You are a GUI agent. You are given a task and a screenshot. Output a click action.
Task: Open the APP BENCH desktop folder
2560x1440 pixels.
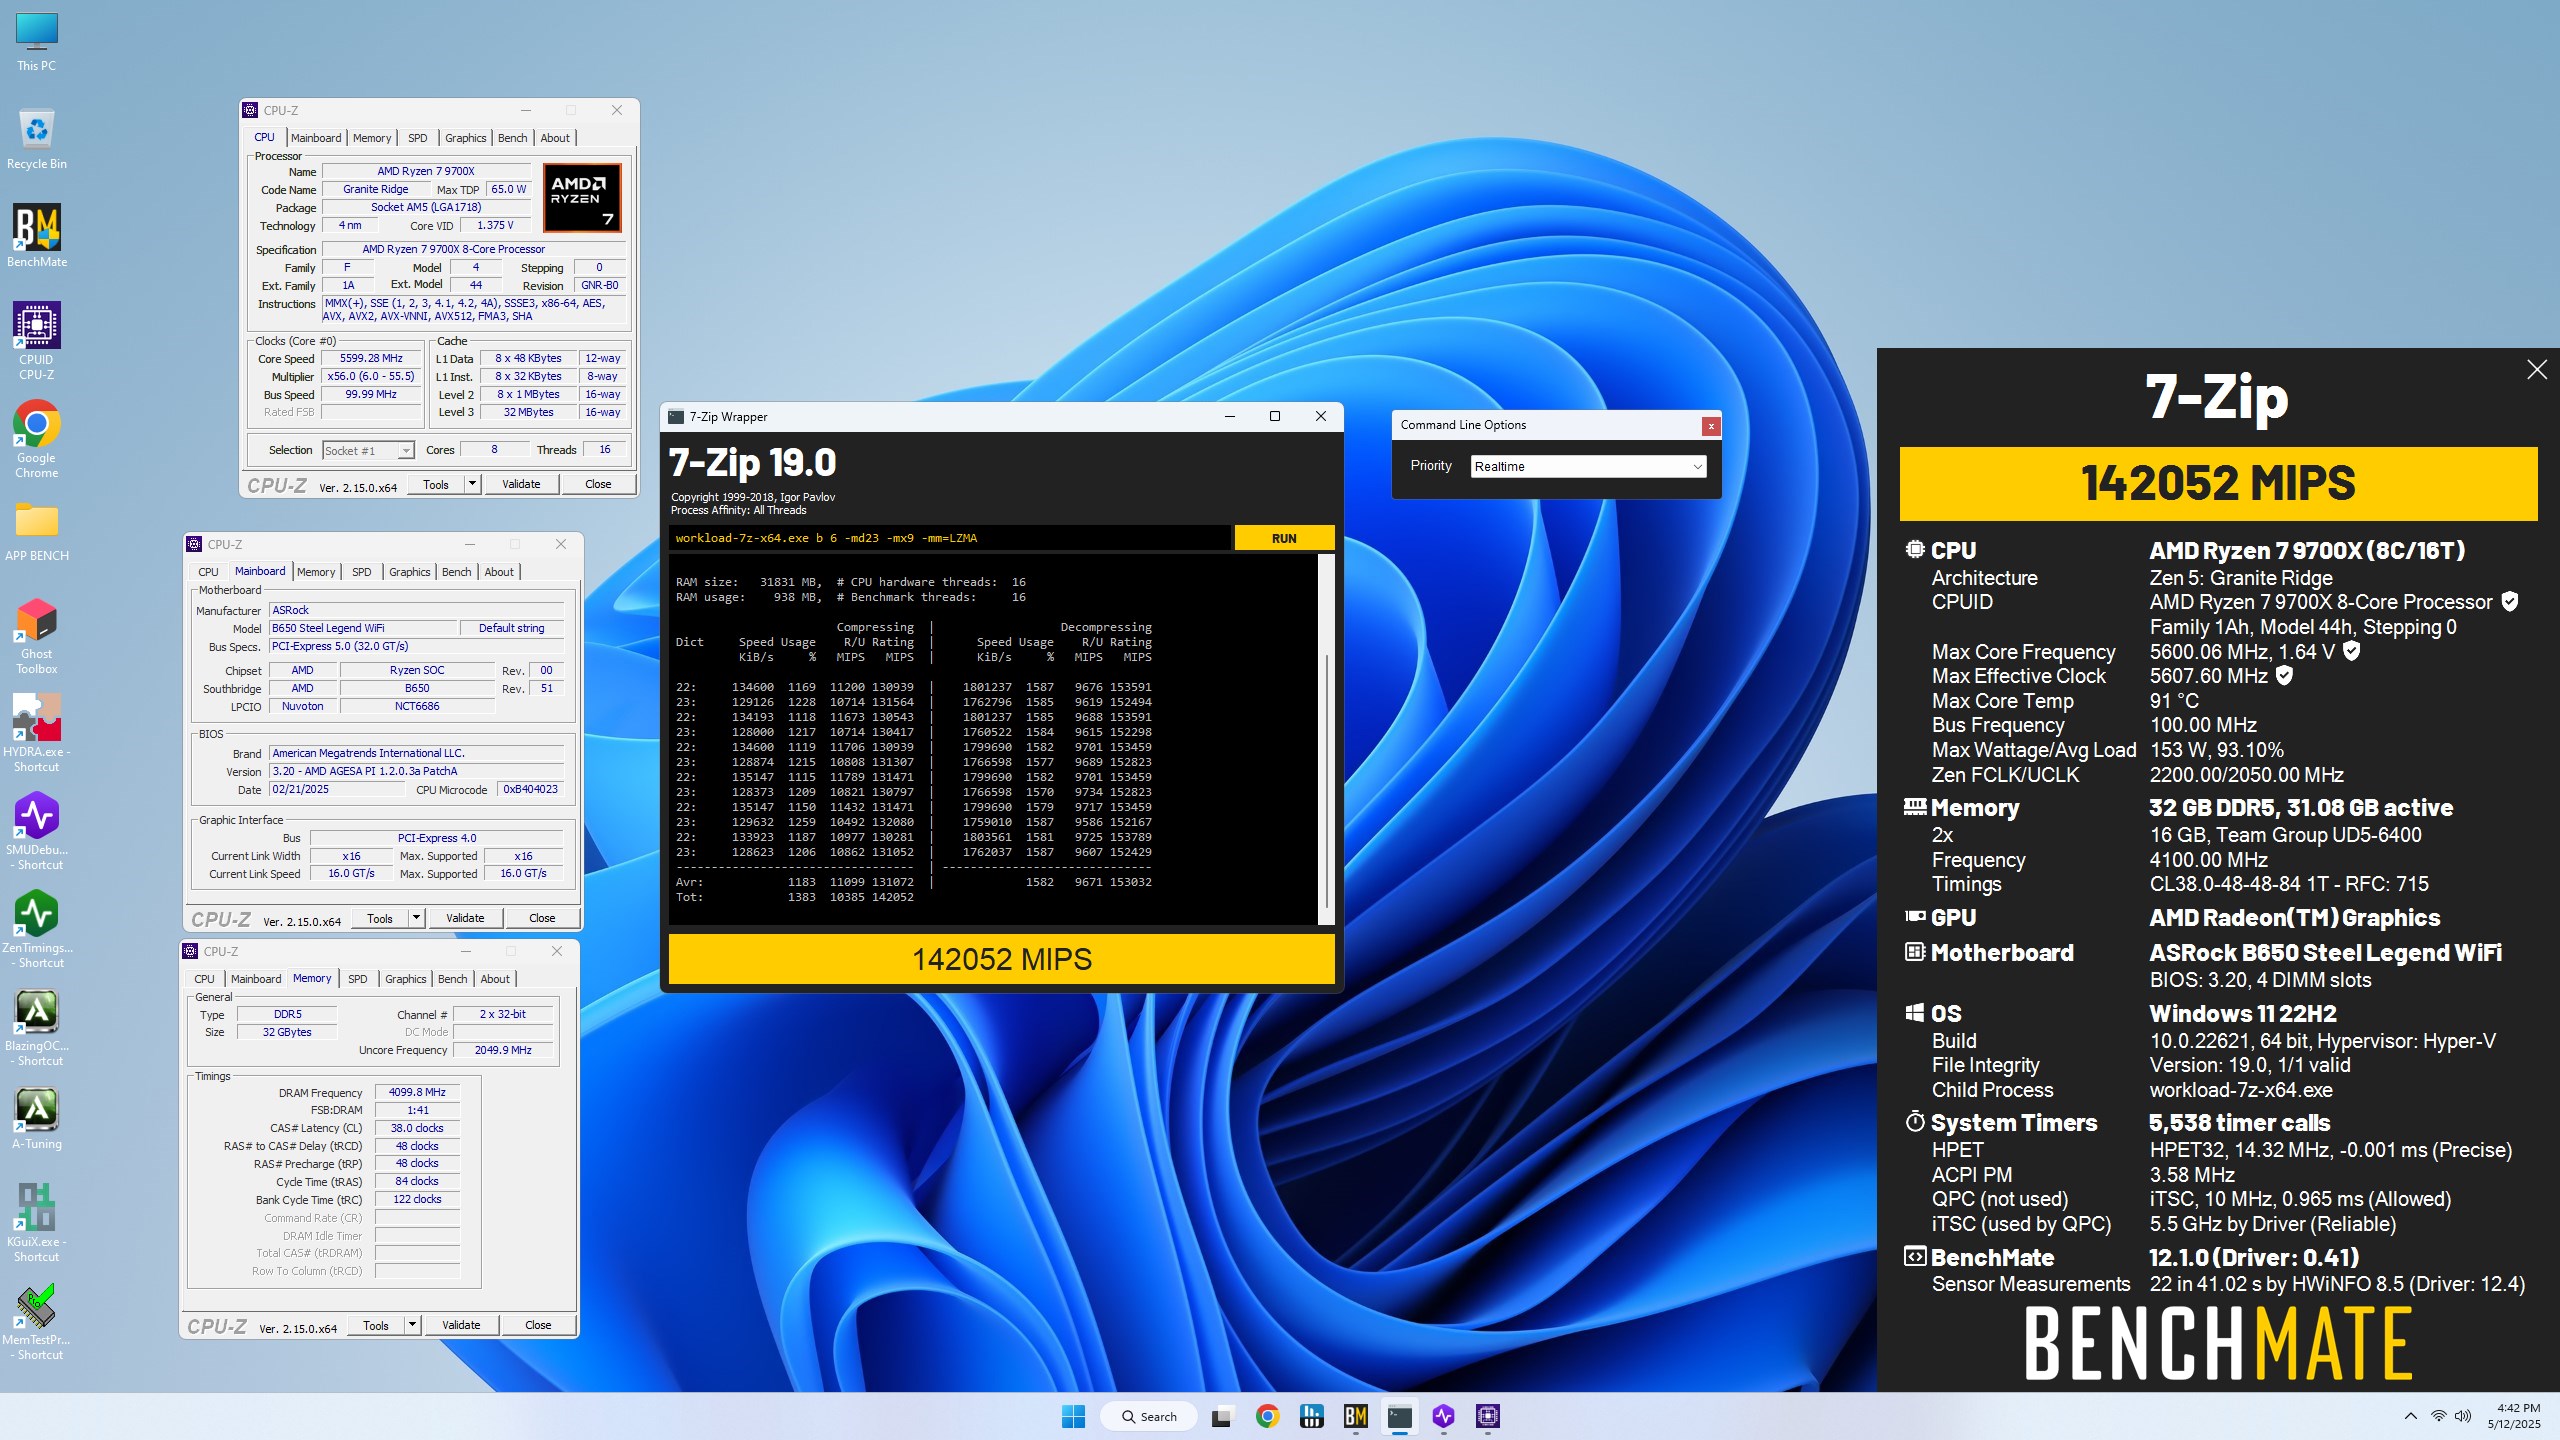(x=37, y=531)
